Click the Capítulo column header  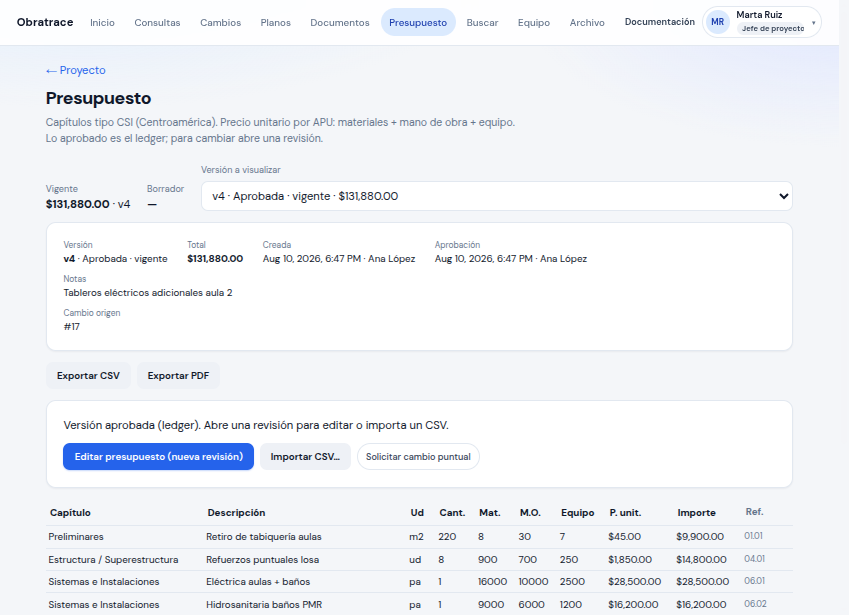[70, 513]
